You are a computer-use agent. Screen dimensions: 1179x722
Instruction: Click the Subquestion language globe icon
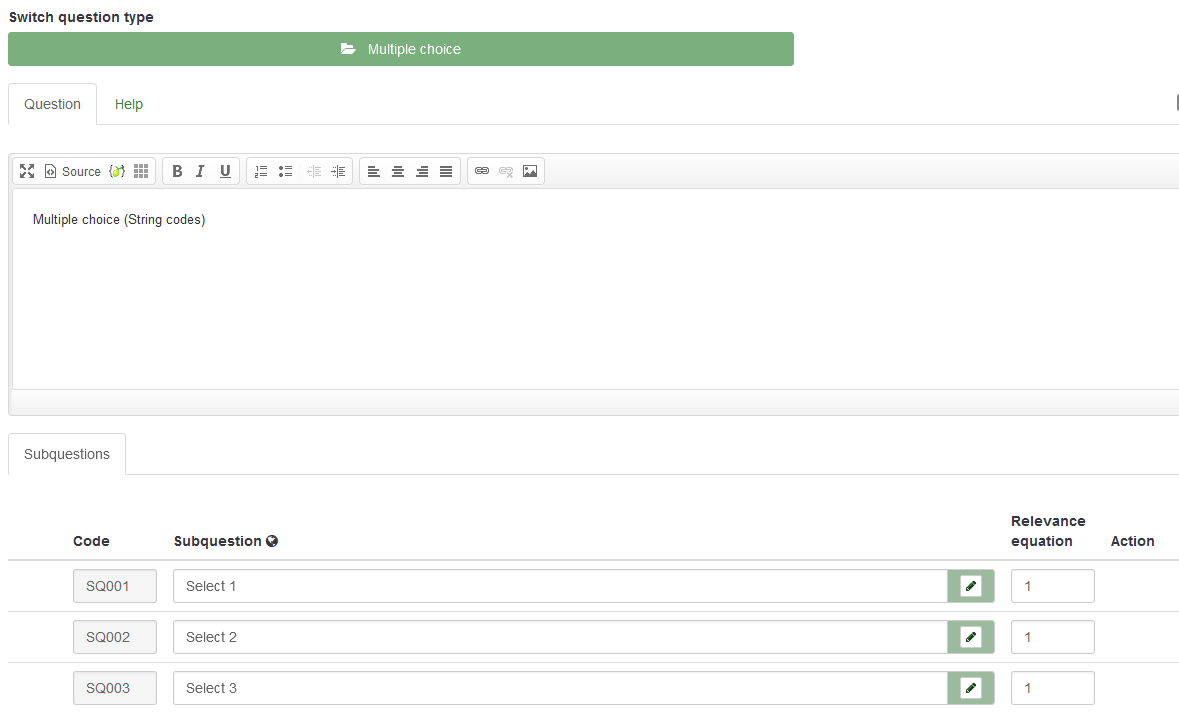coord(273,541)
